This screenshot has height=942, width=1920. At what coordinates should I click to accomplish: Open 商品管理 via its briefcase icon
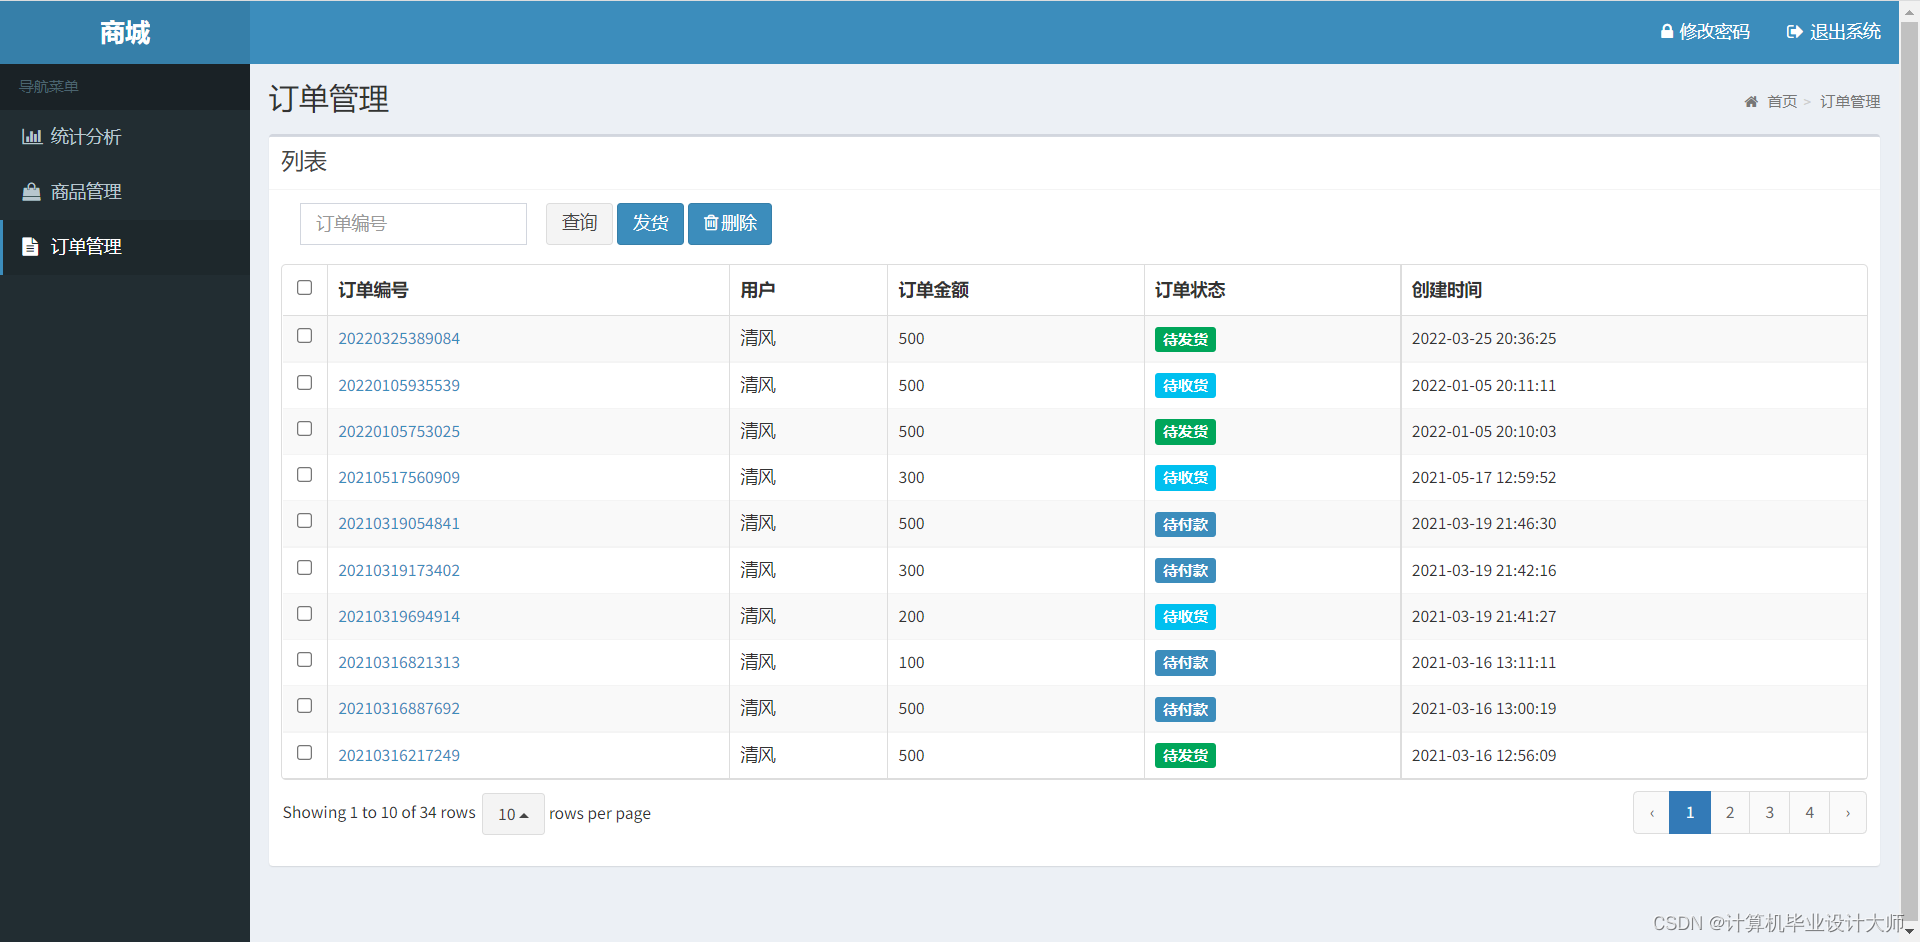pyautogui.click(x=30, y=192)
